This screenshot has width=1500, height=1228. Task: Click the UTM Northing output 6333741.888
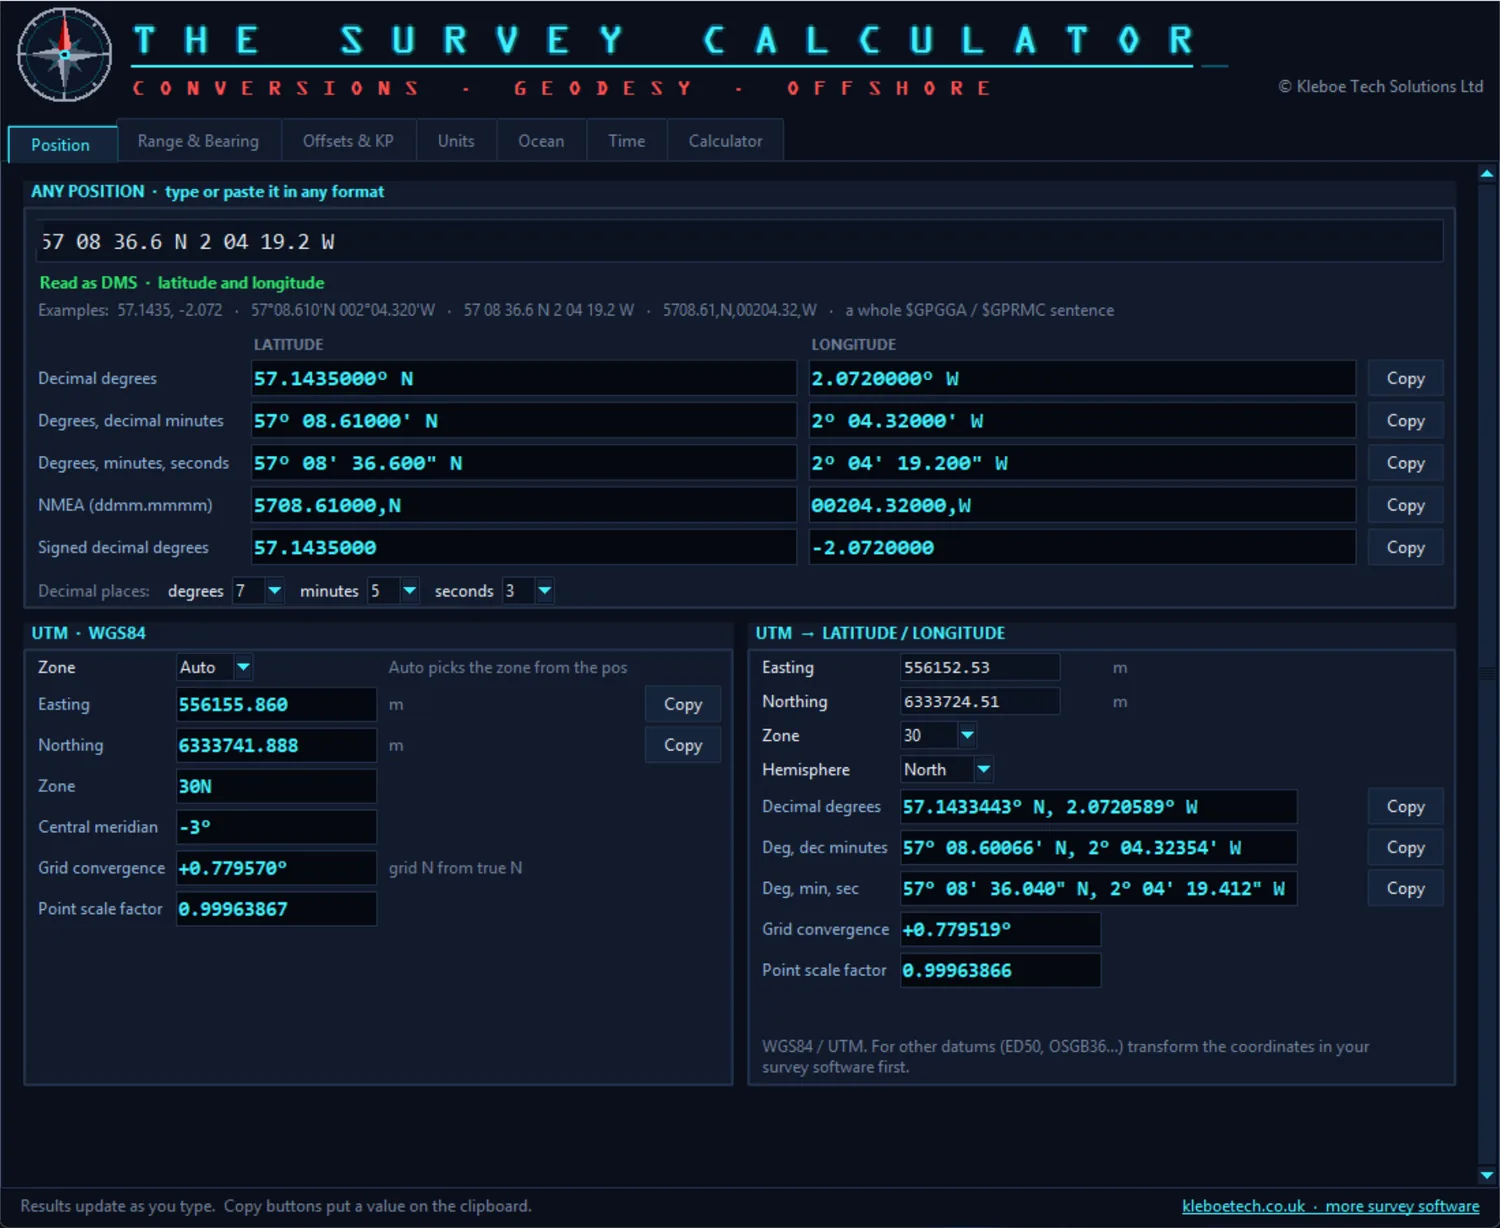tap(277, 746)
